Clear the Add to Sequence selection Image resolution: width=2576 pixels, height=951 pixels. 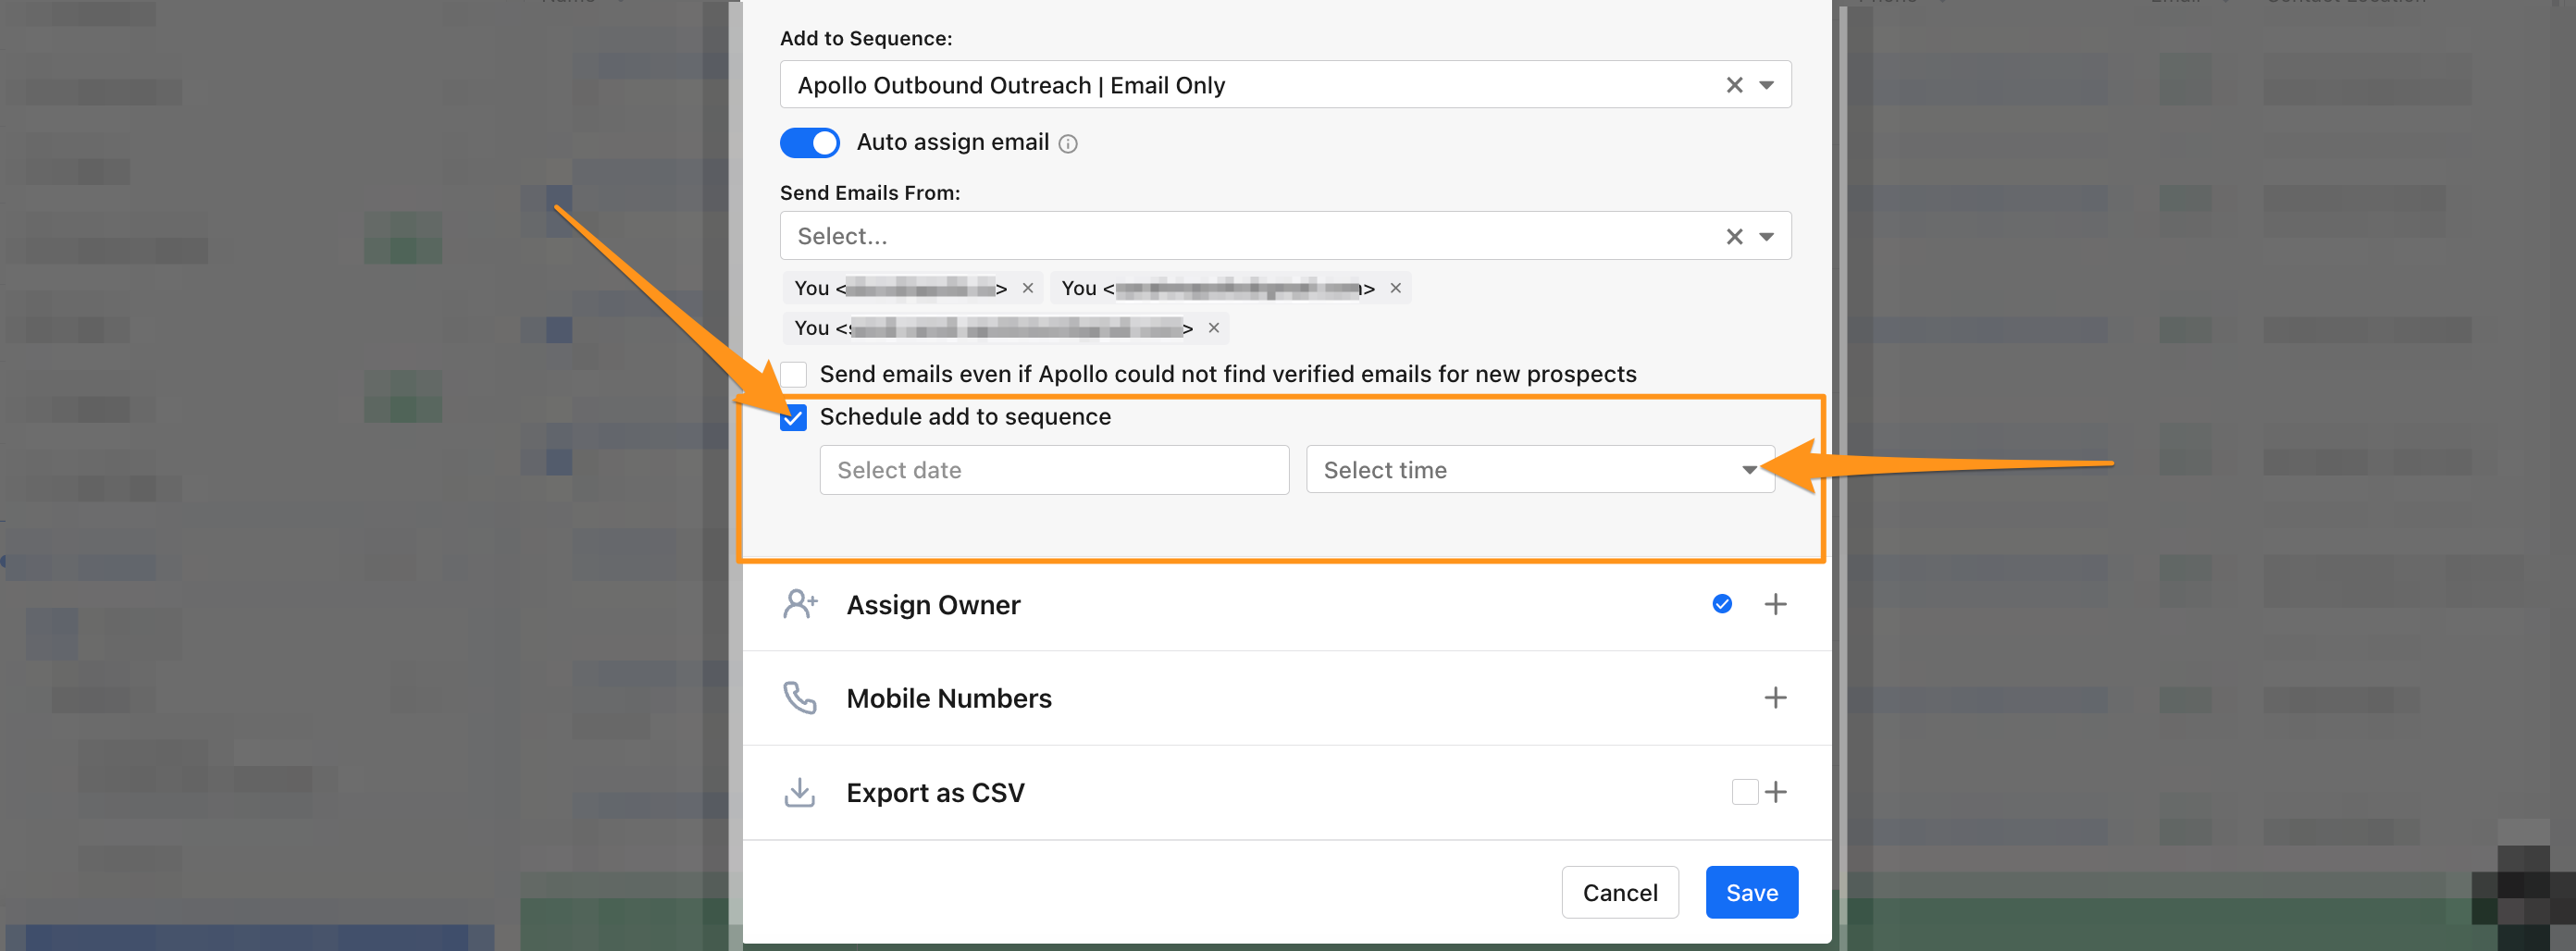(x=1734, y=85)
